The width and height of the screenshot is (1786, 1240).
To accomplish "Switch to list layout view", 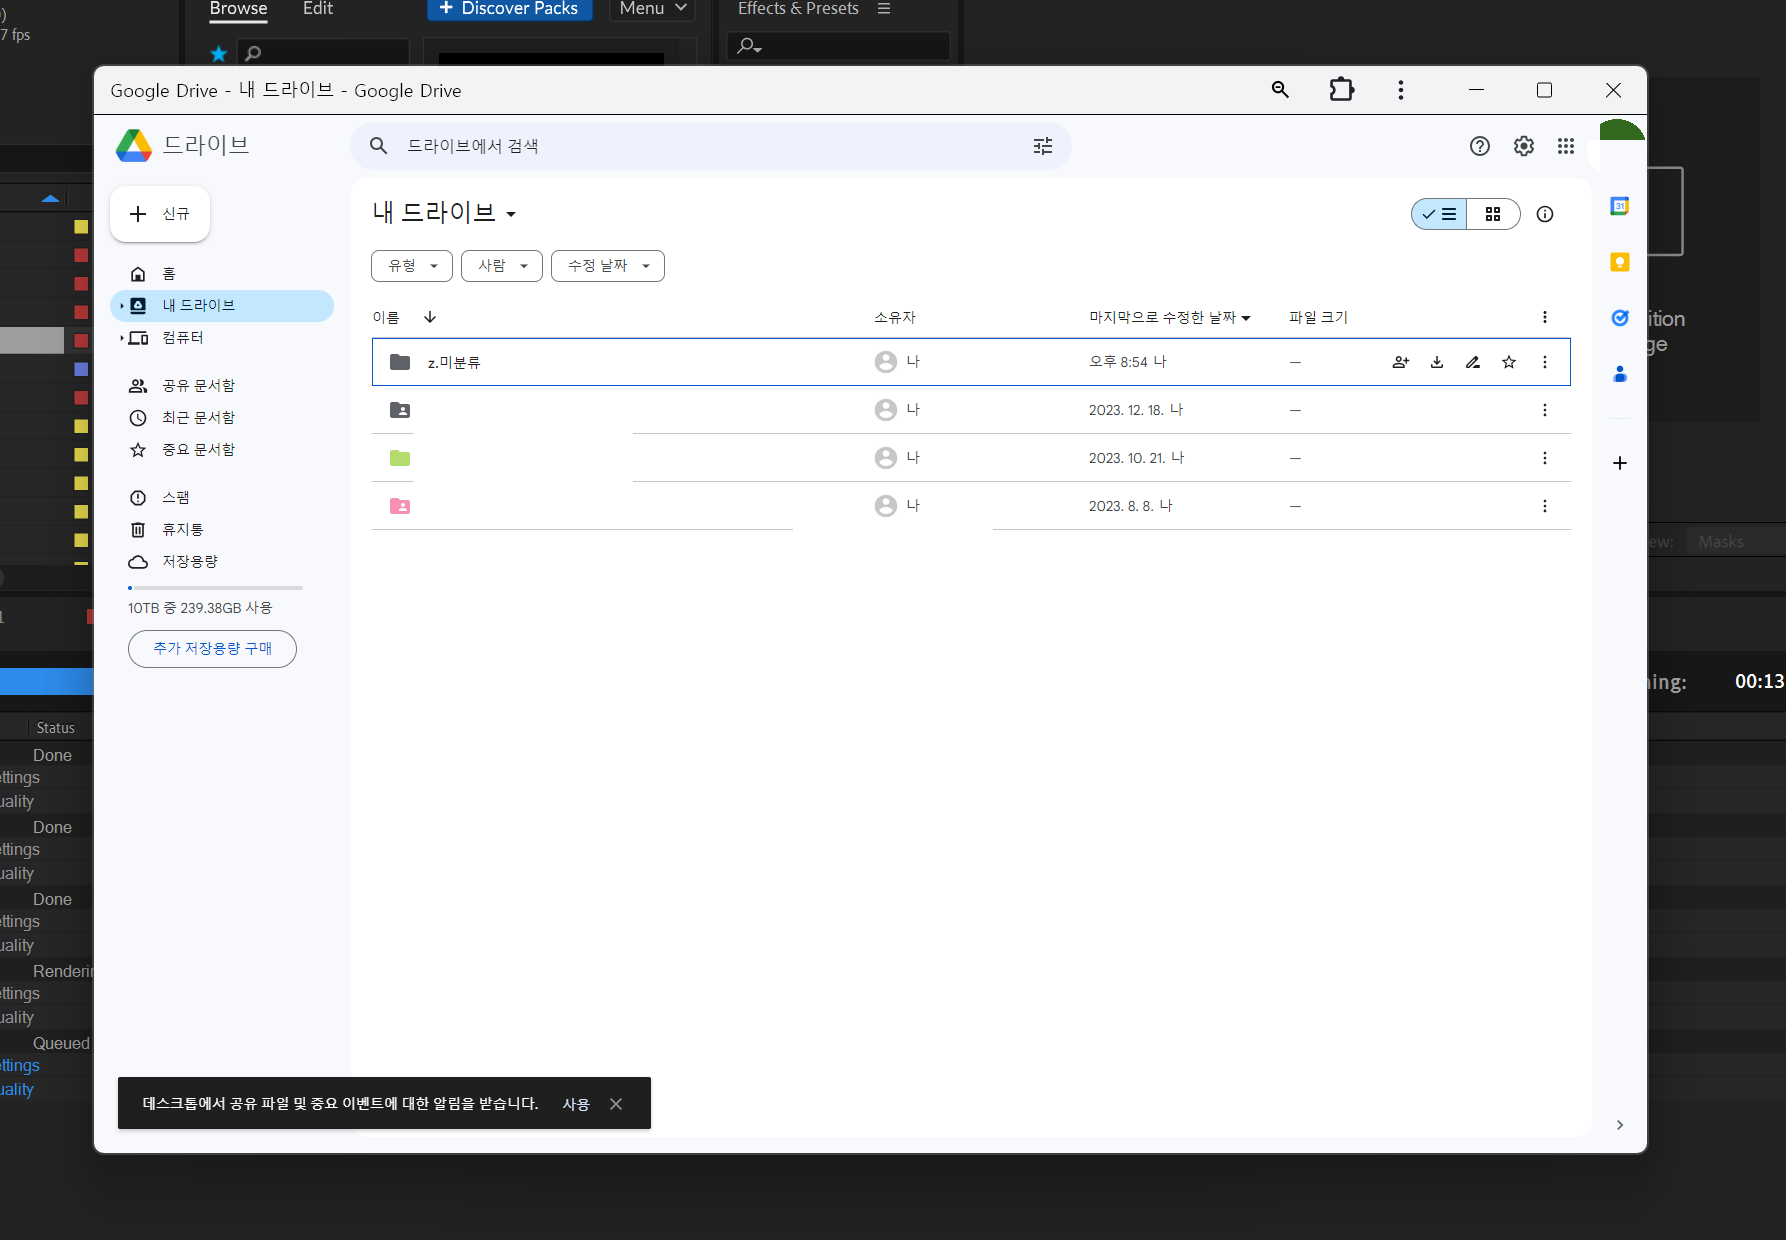I will 1439,214.
